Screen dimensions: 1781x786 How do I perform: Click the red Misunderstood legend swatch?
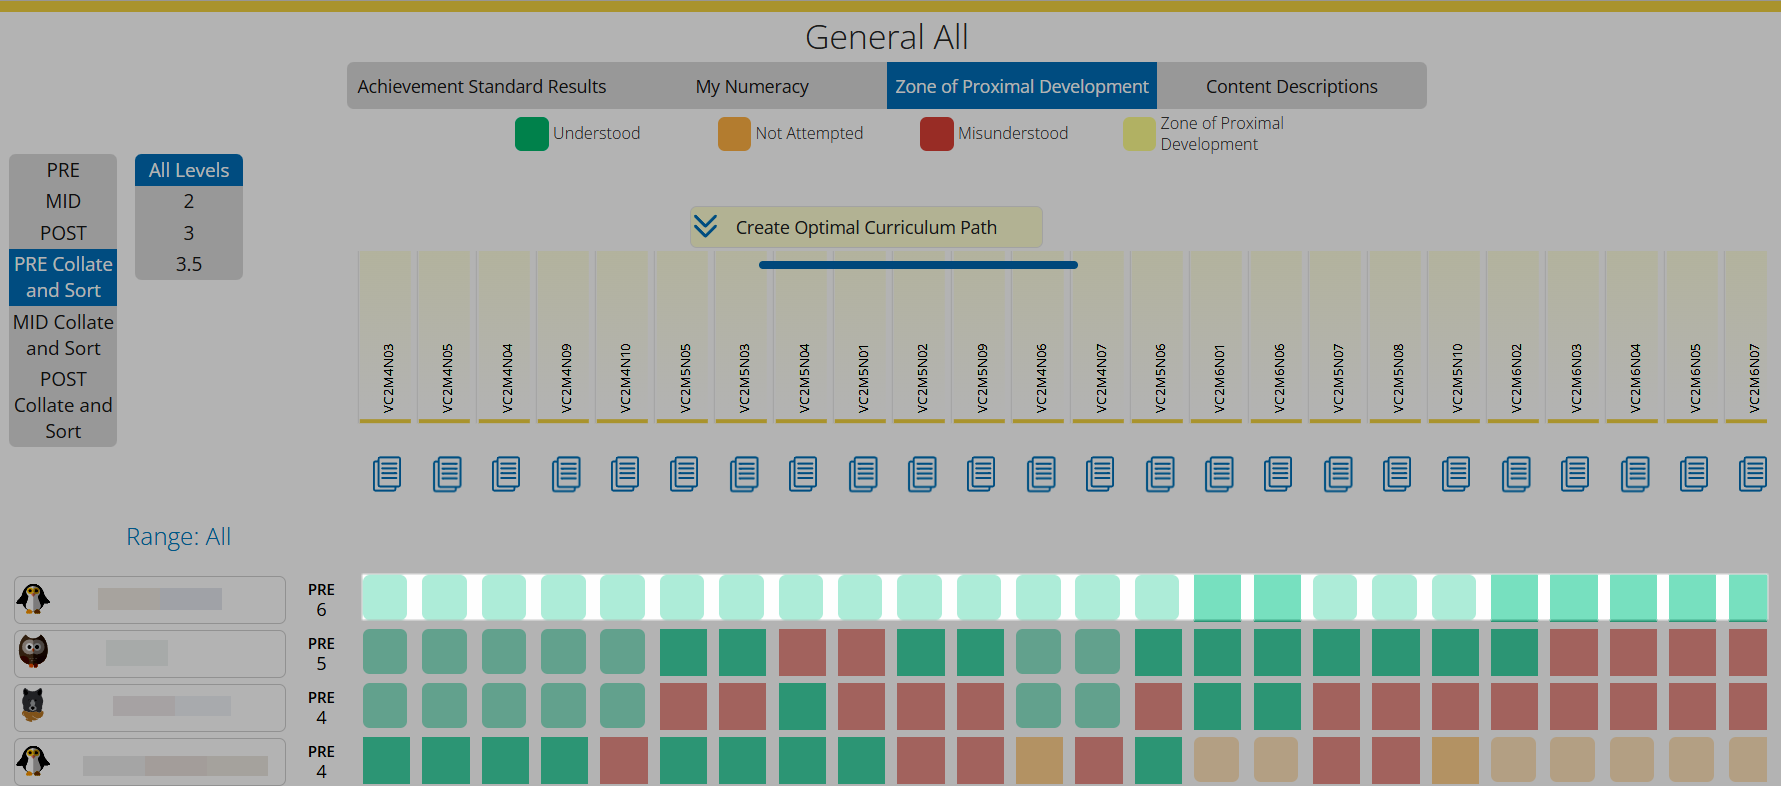click(937, 134)
